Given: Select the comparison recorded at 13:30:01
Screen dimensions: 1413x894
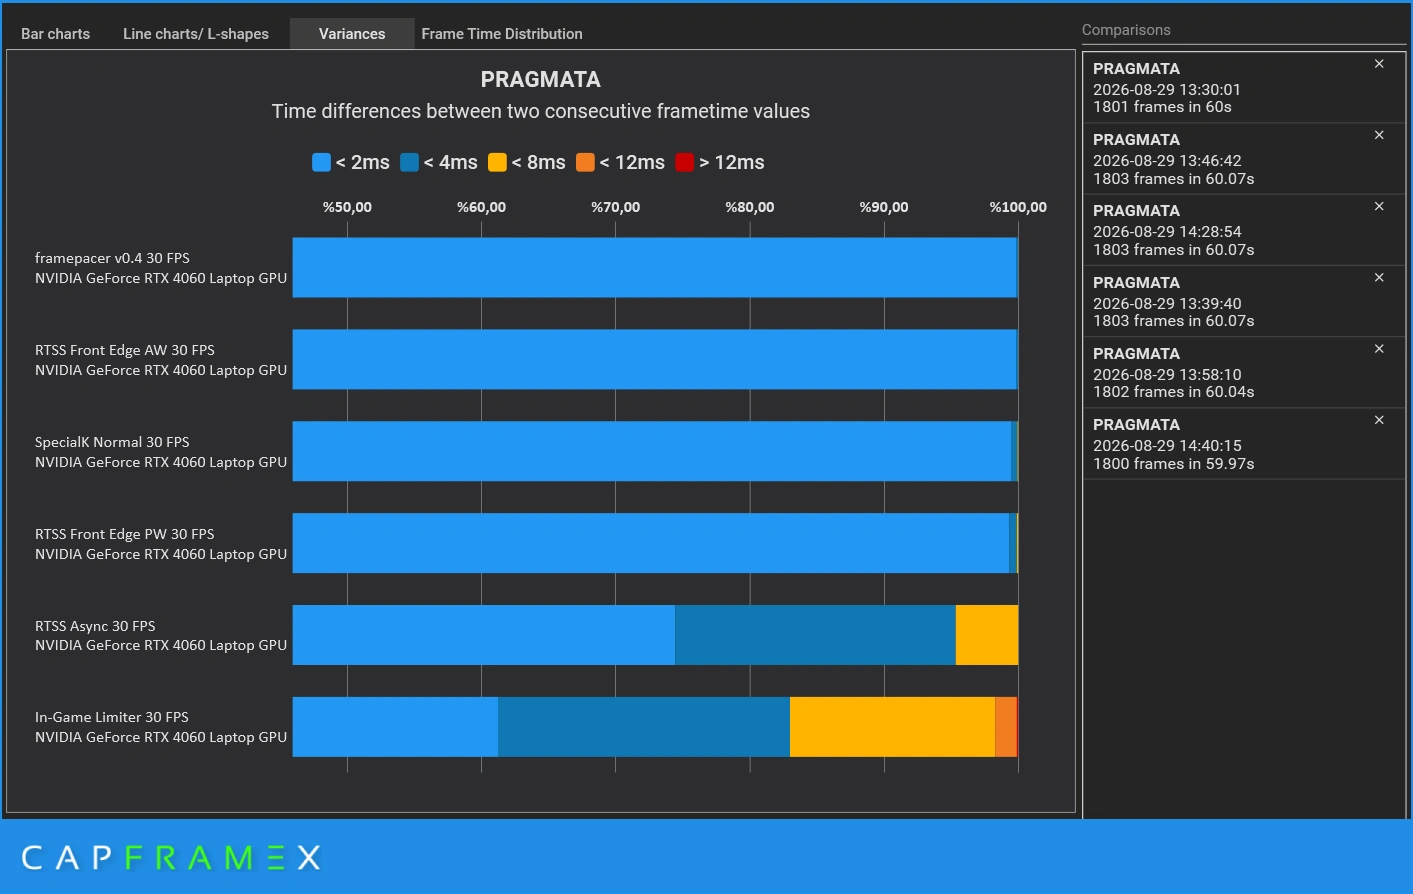Looking at the screenshot, I should tap(1244, 87).
